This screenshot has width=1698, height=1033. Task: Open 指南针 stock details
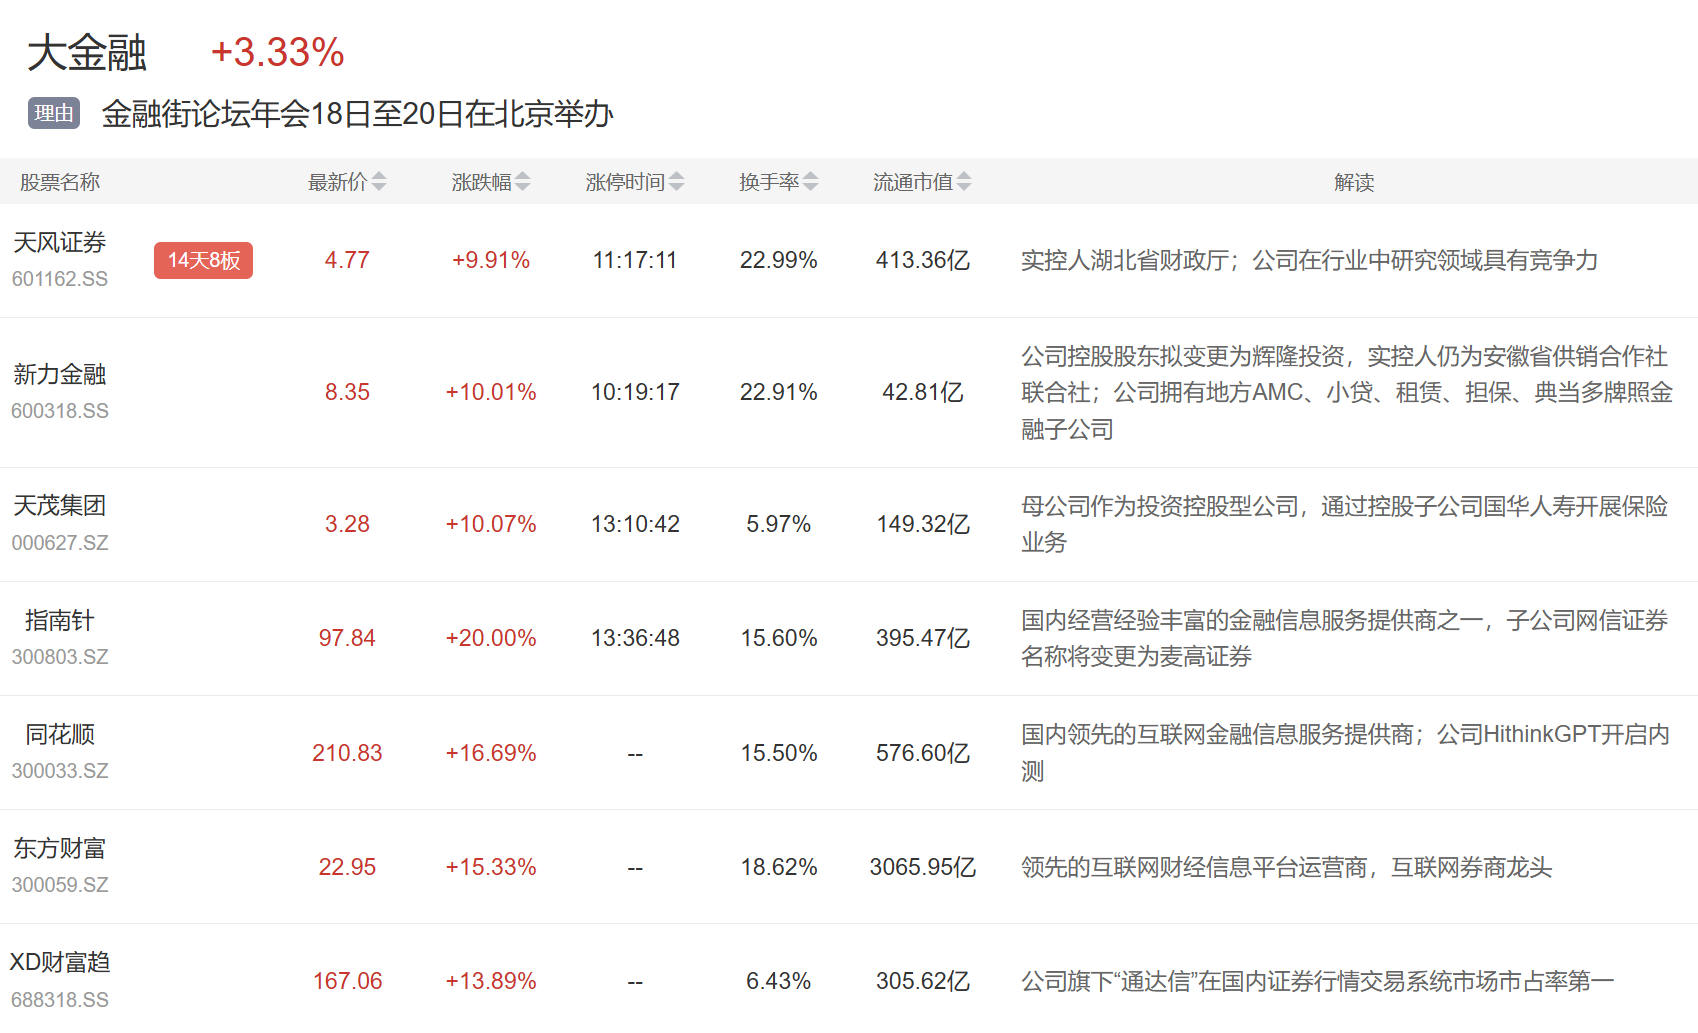coord(60,621)
